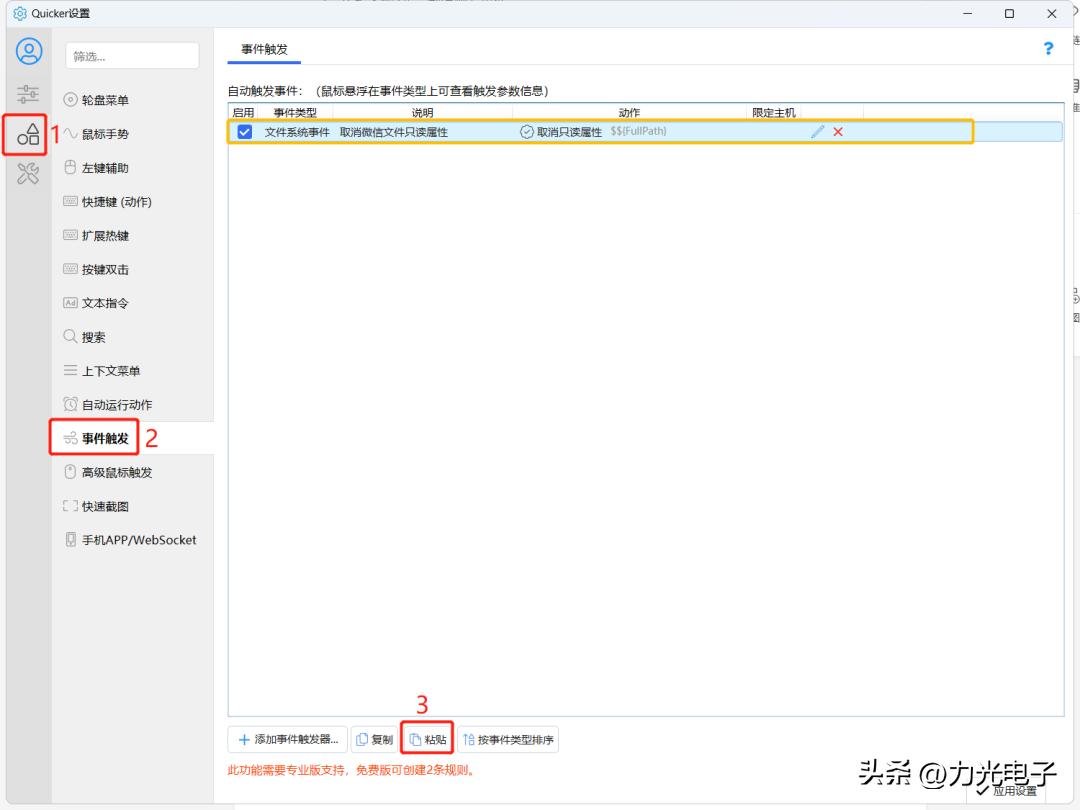This screenshot has width=1080, height=810.
Task: Open the user profile icon in the sidebar
Action: click(27, 52)
